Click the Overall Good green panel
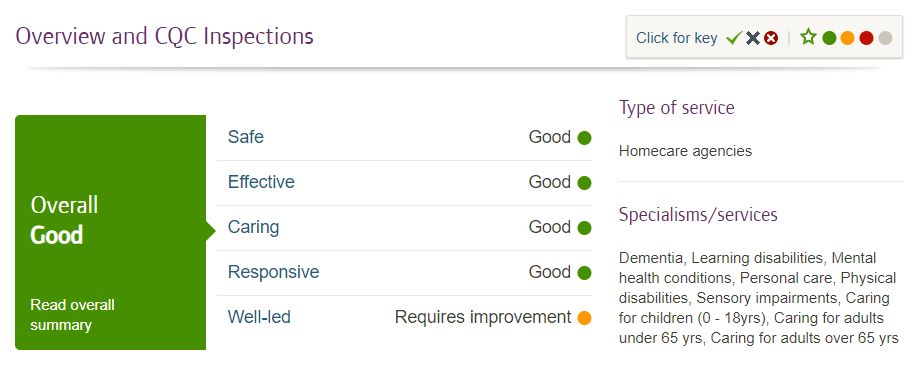Image resolution: width=918 pixels, height=368 pixels. pyautogui.click(x=111, y=232)
